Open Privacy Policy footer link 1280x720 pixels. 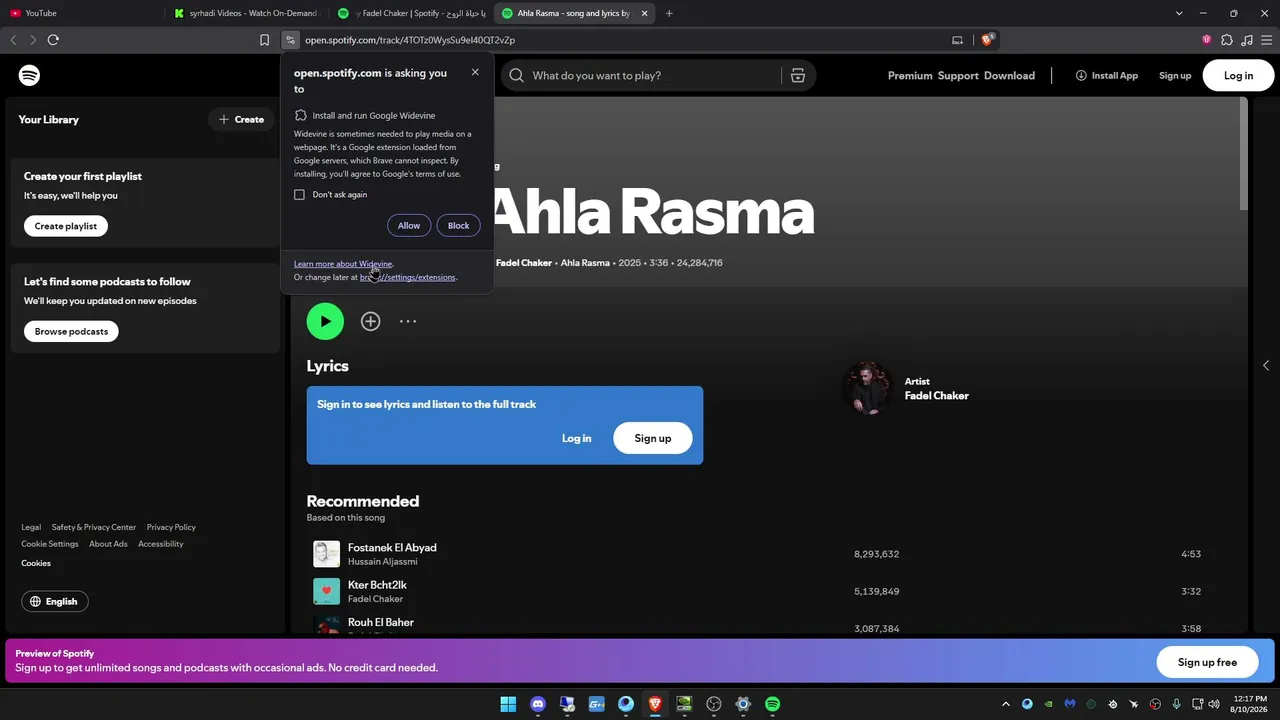pyautogui.click(x=171, y=527)
